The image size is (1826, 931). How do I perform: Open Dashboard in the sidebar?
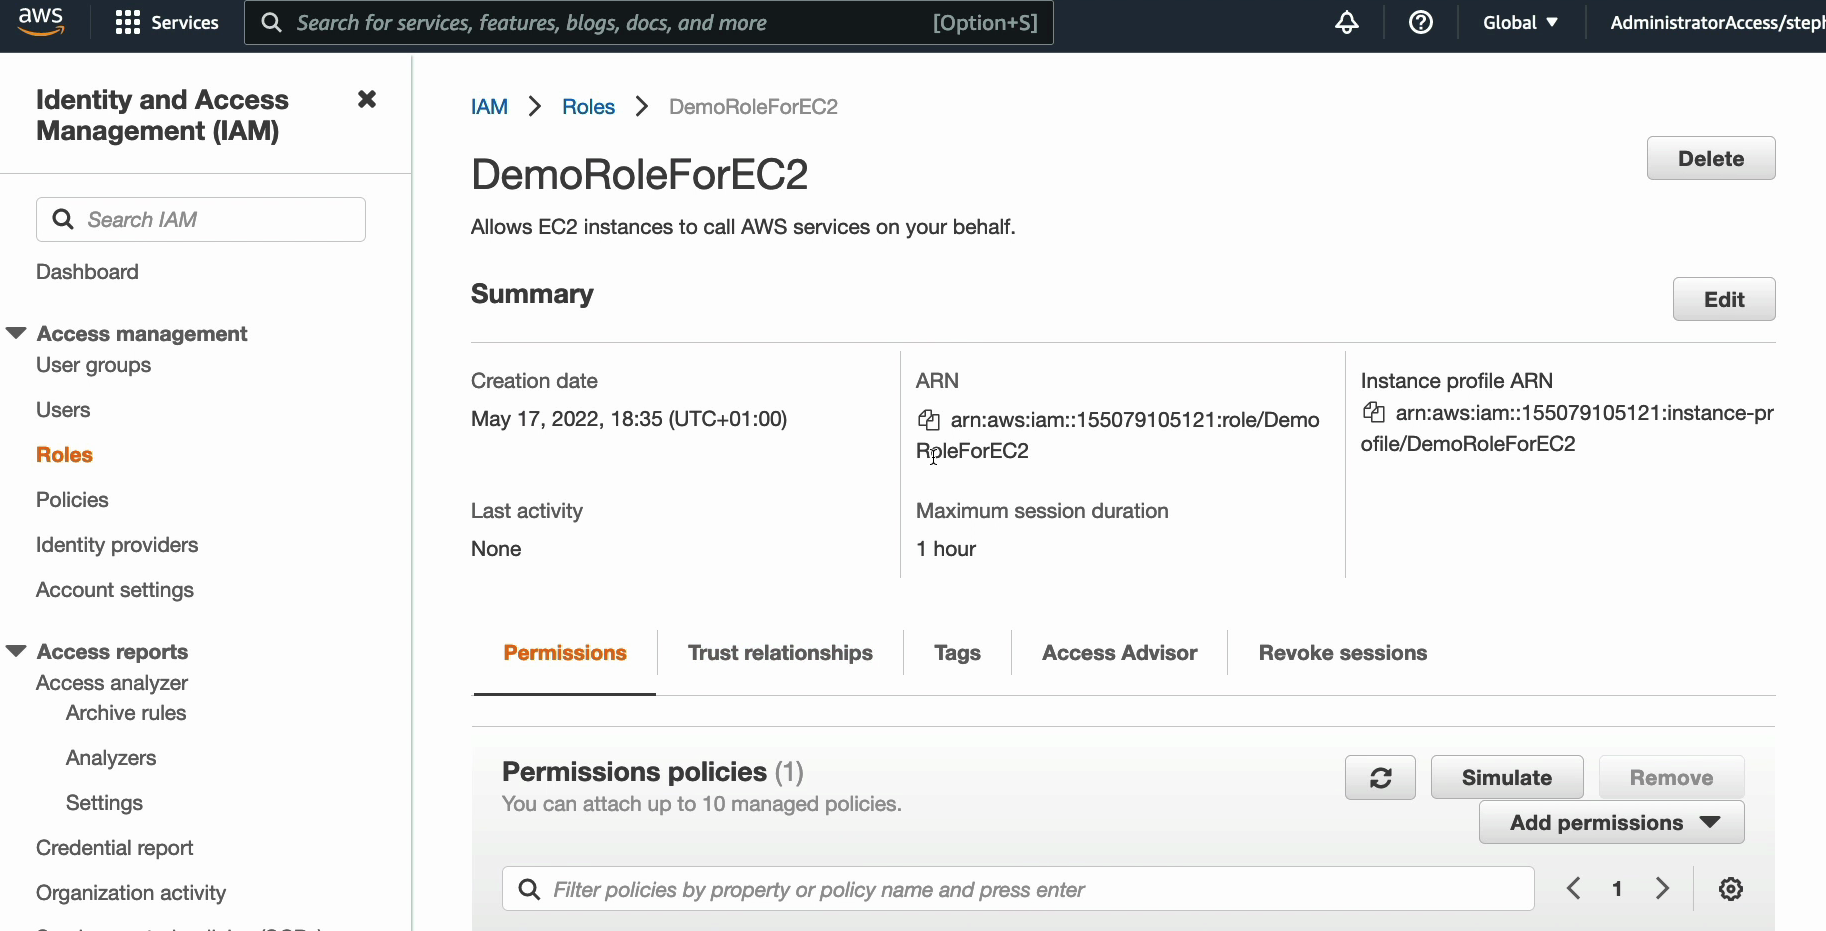pyautogui.click(x=87, y=272)
